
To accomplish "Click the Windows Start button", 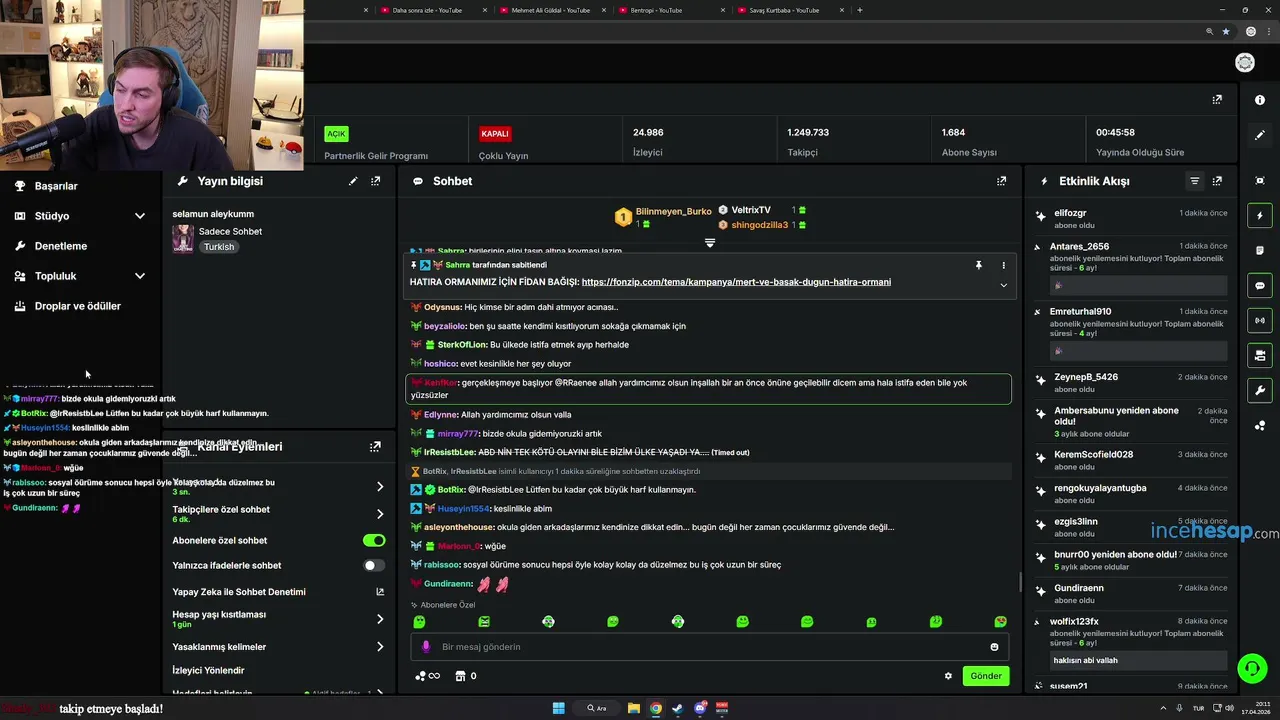I will point(559,708).
